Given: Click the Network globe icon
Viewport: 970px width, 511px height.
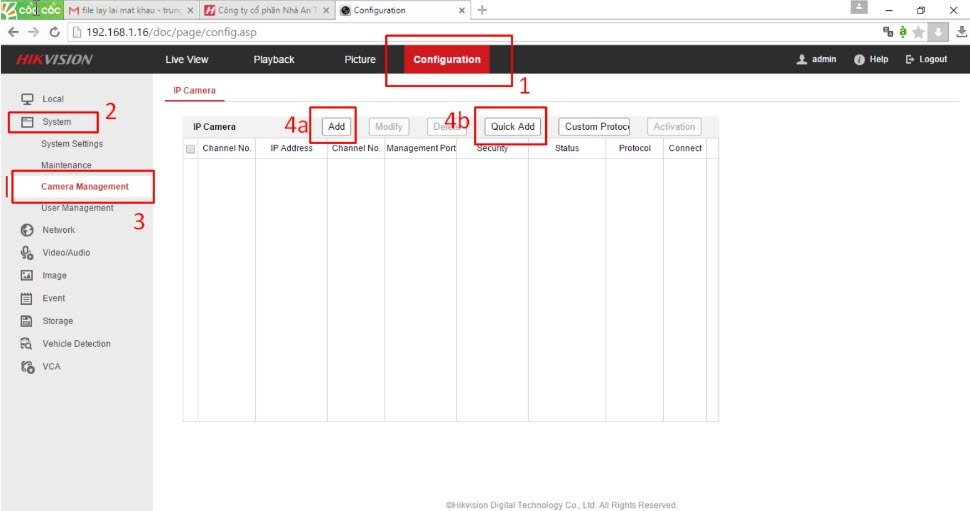Looking at the screenshot, I should pos(27,230).
